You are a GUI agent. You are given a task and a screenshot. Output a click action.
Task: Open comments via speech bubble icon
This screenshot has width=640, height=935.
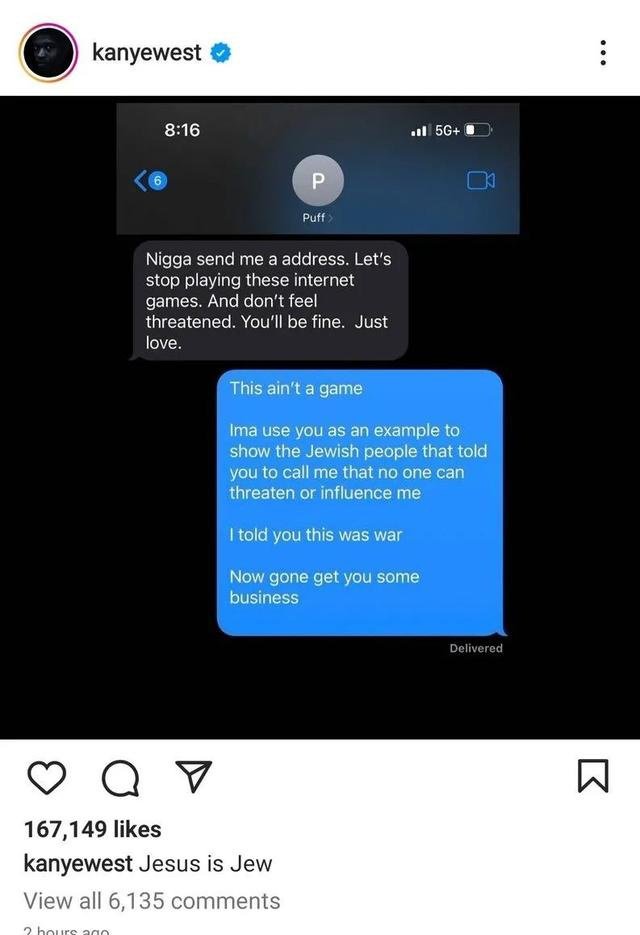tap(121, 778)
